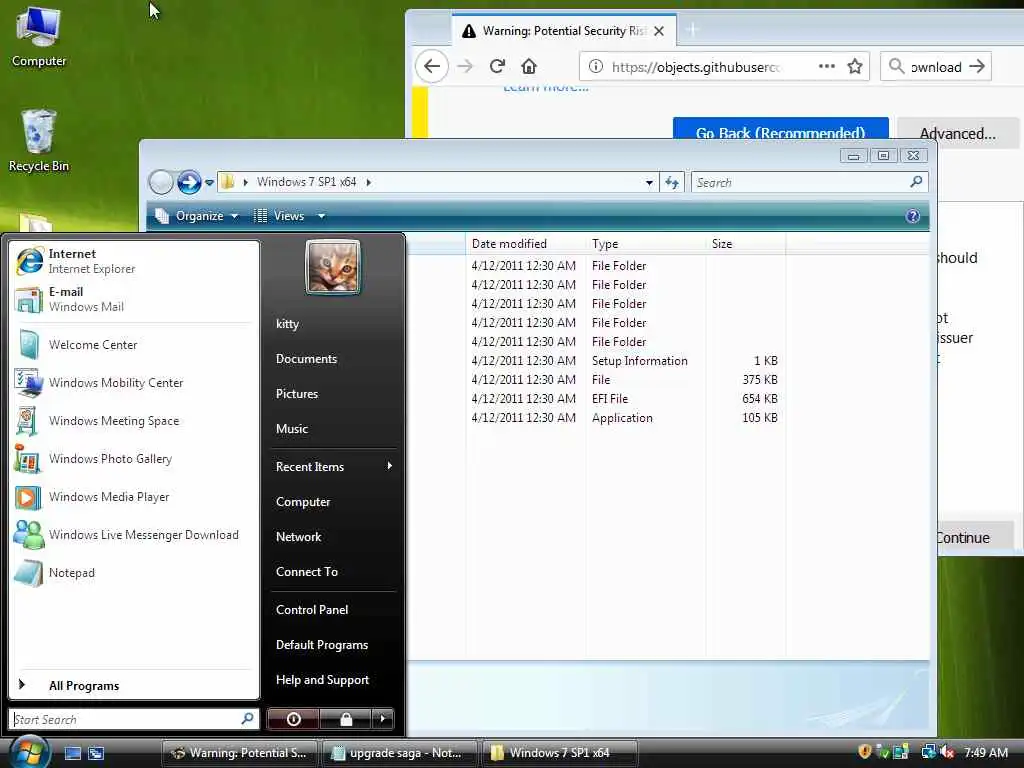Click the kitty user picture
This screenshot has width=1024, height=768.
332,266
